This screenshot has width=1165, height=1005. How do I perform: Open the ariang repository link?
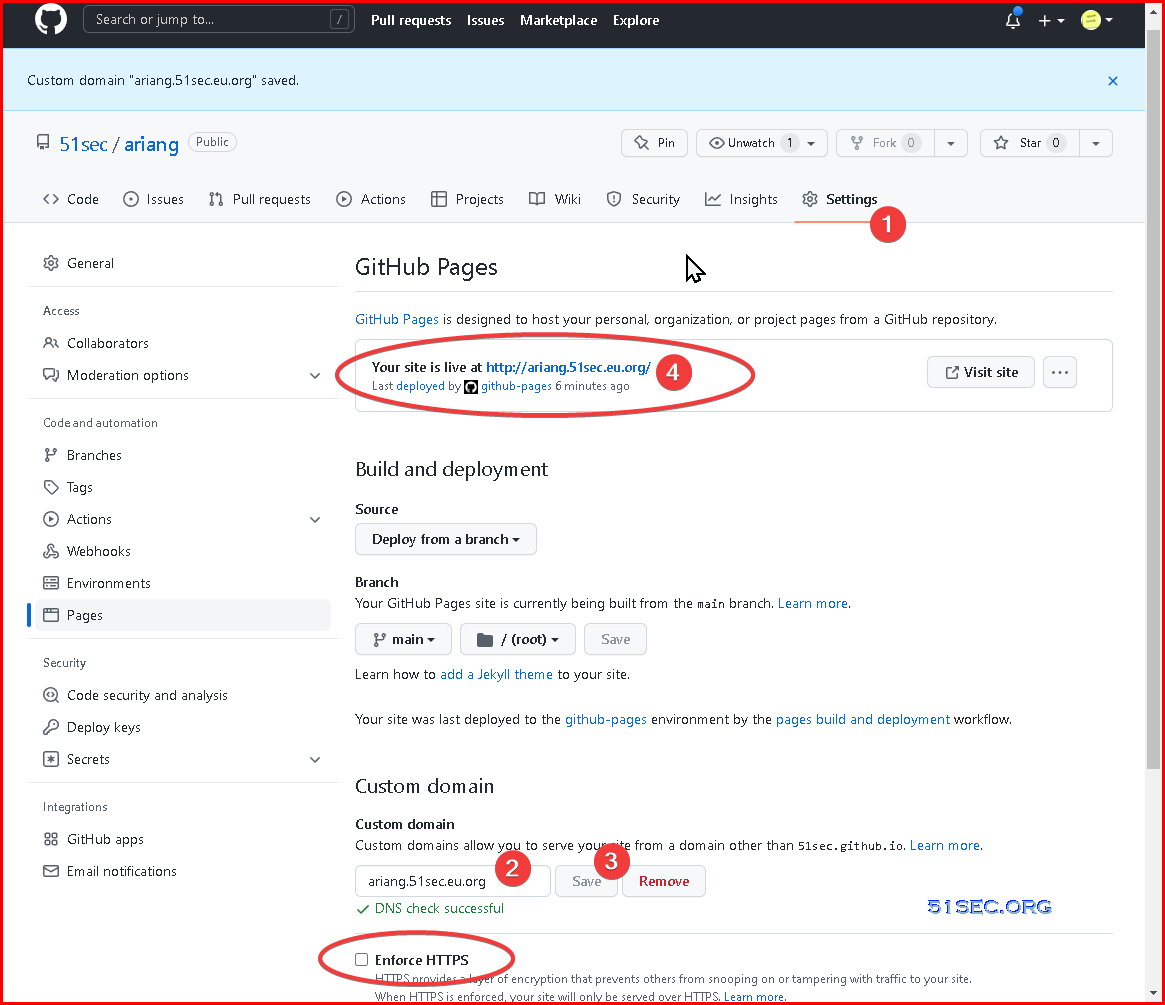pos(151,144)
